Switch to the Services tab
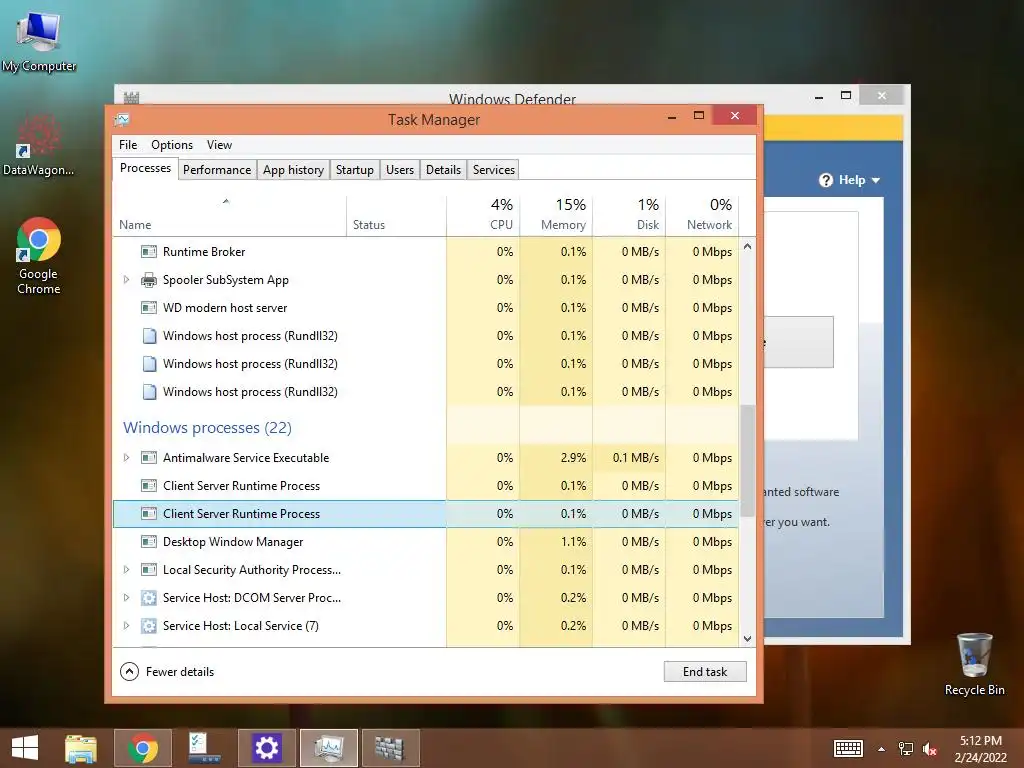 click(x=494, y=170)
